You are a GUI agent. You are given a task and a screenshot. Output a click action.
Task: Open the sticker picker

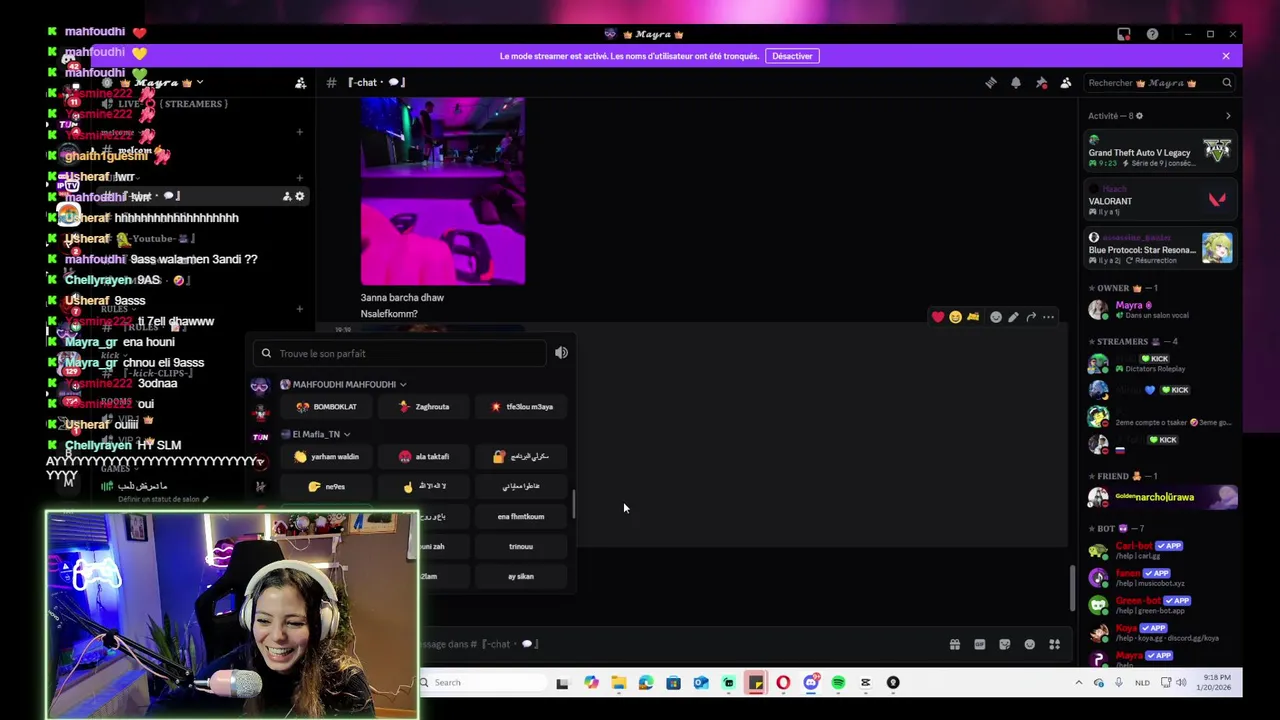click(x=1005, y=645)
